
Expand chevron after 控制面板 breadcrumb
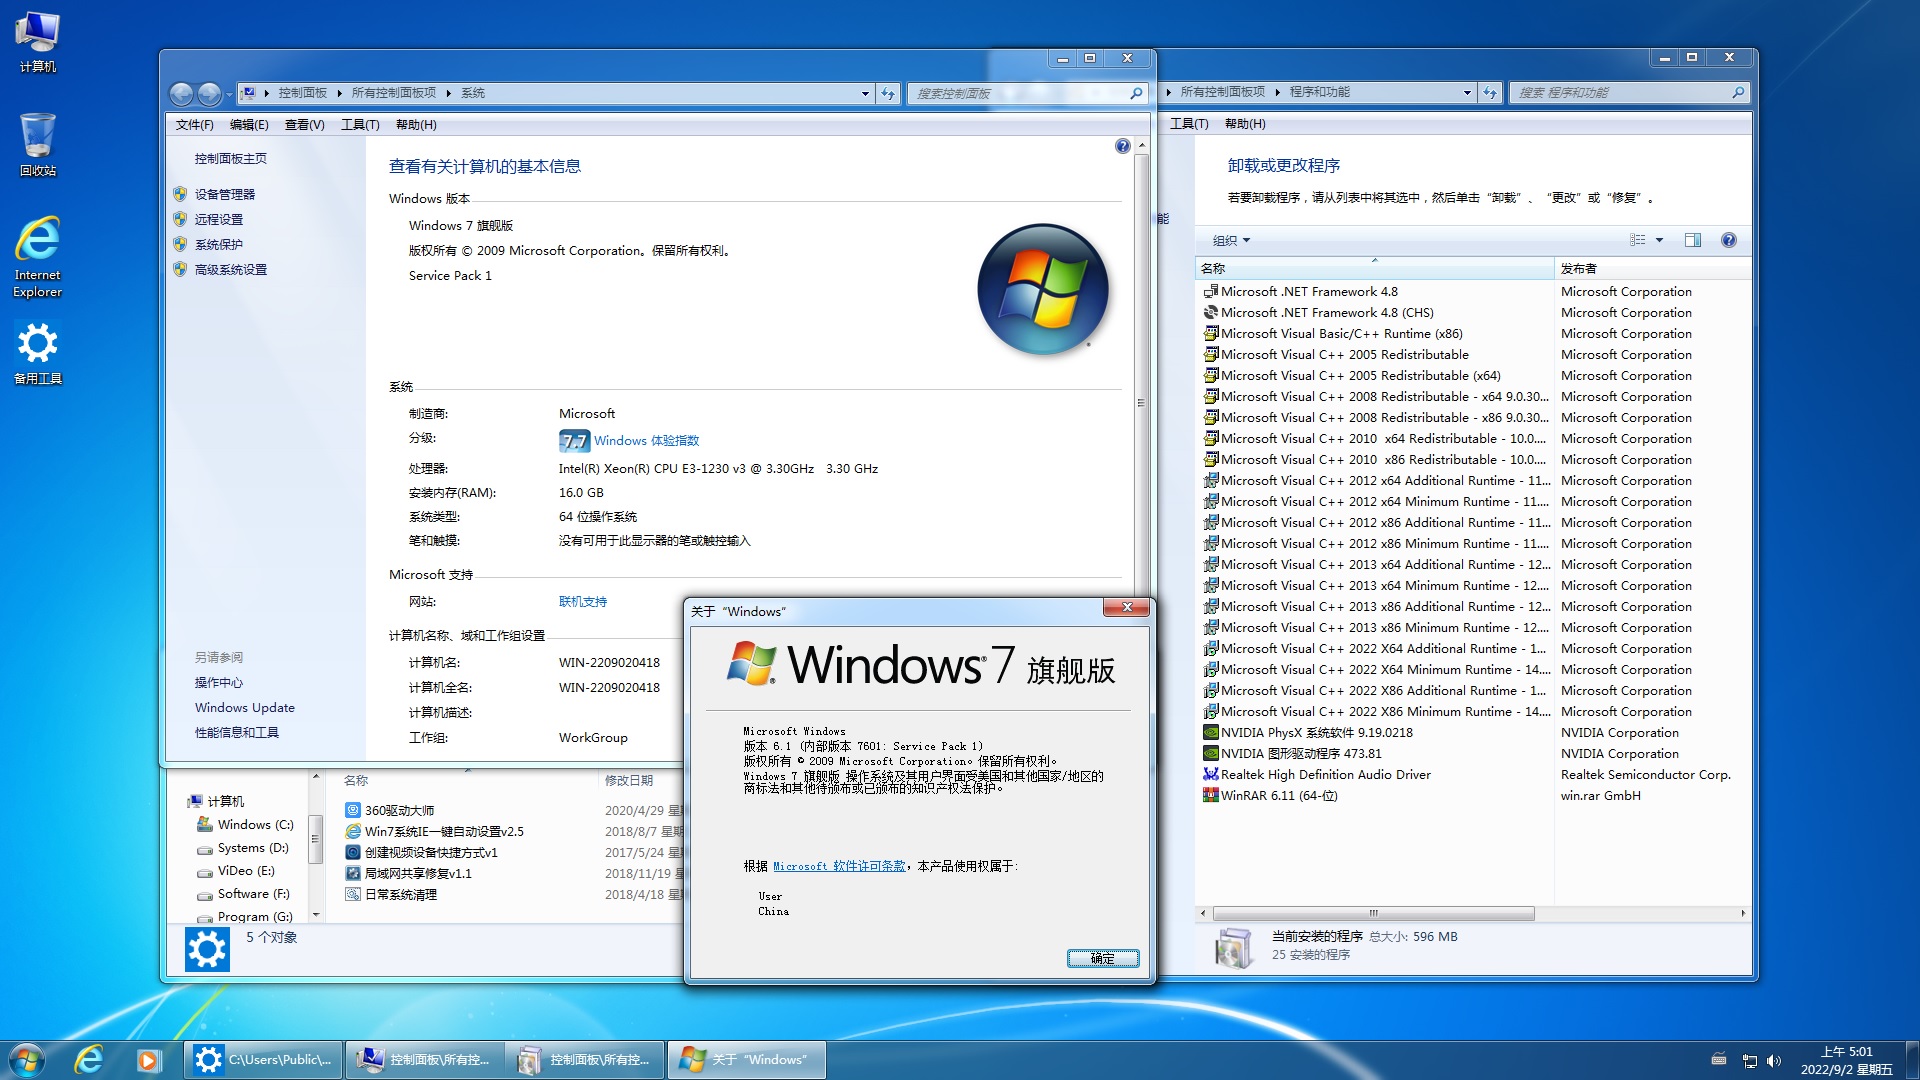pyautogui.click(x=339, y=93)
